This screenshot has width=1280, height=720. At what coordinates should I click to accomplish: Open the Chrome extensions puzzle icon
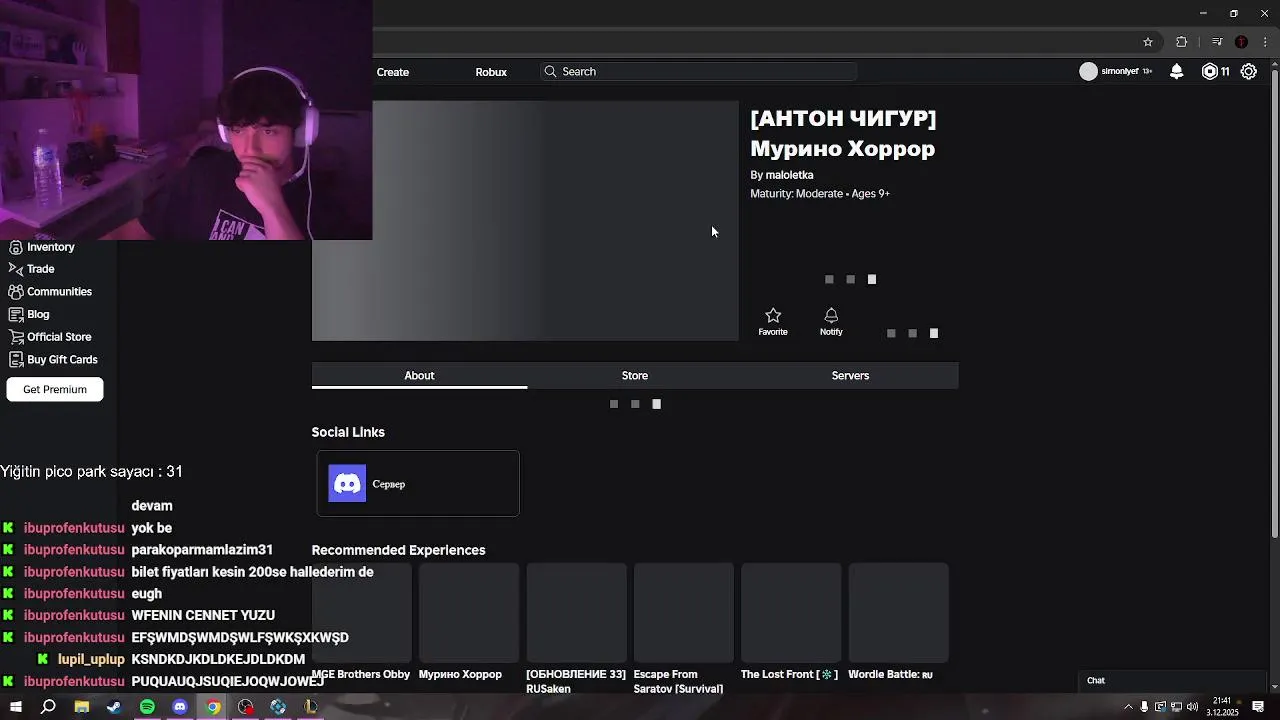(x=1182, y=42)
